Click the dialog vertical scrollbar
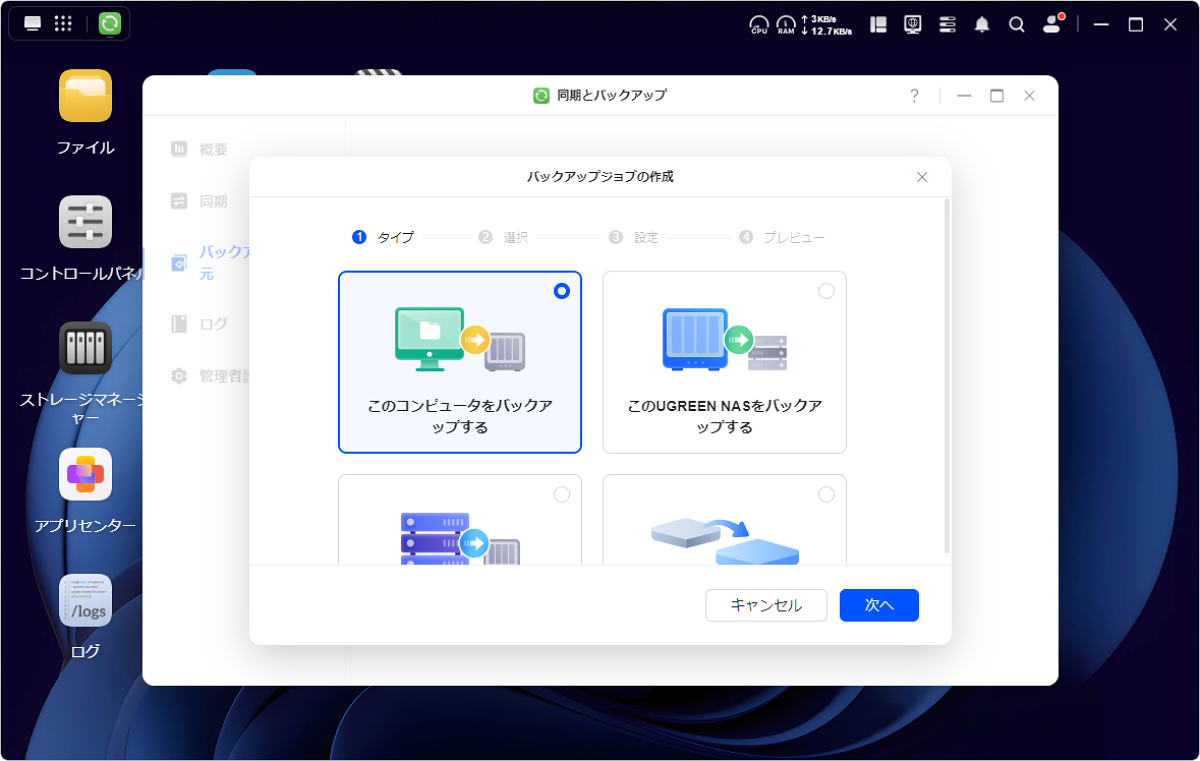 click(947, 375)
